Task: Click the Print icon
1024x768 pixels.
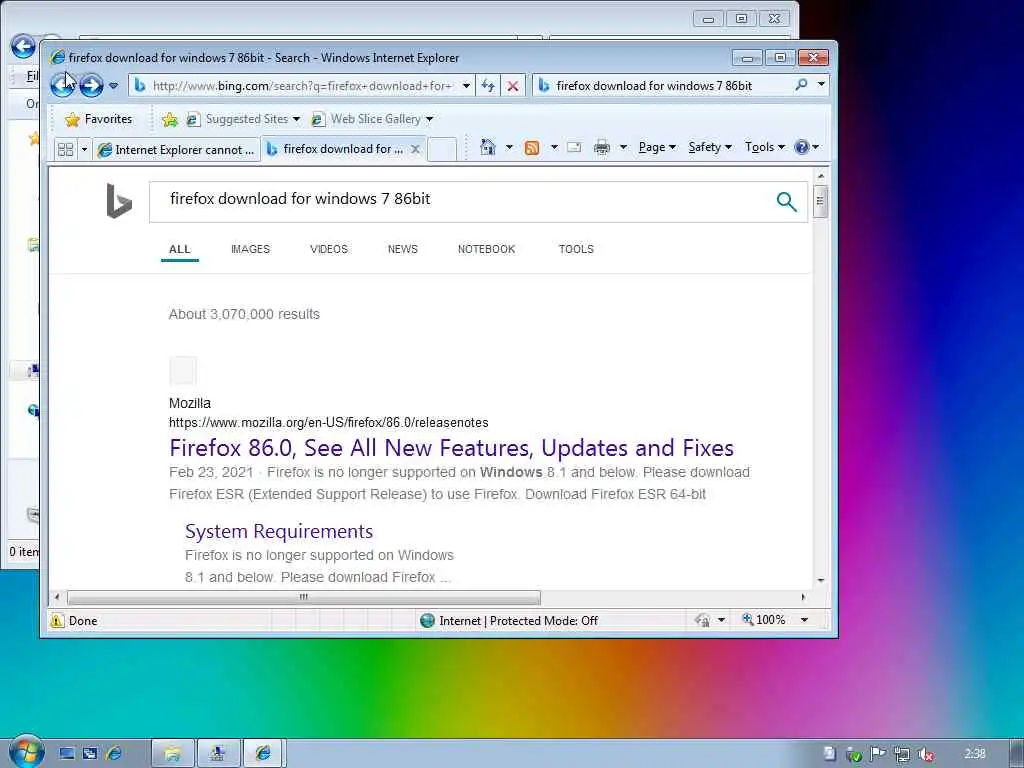Action: (601, 148)
